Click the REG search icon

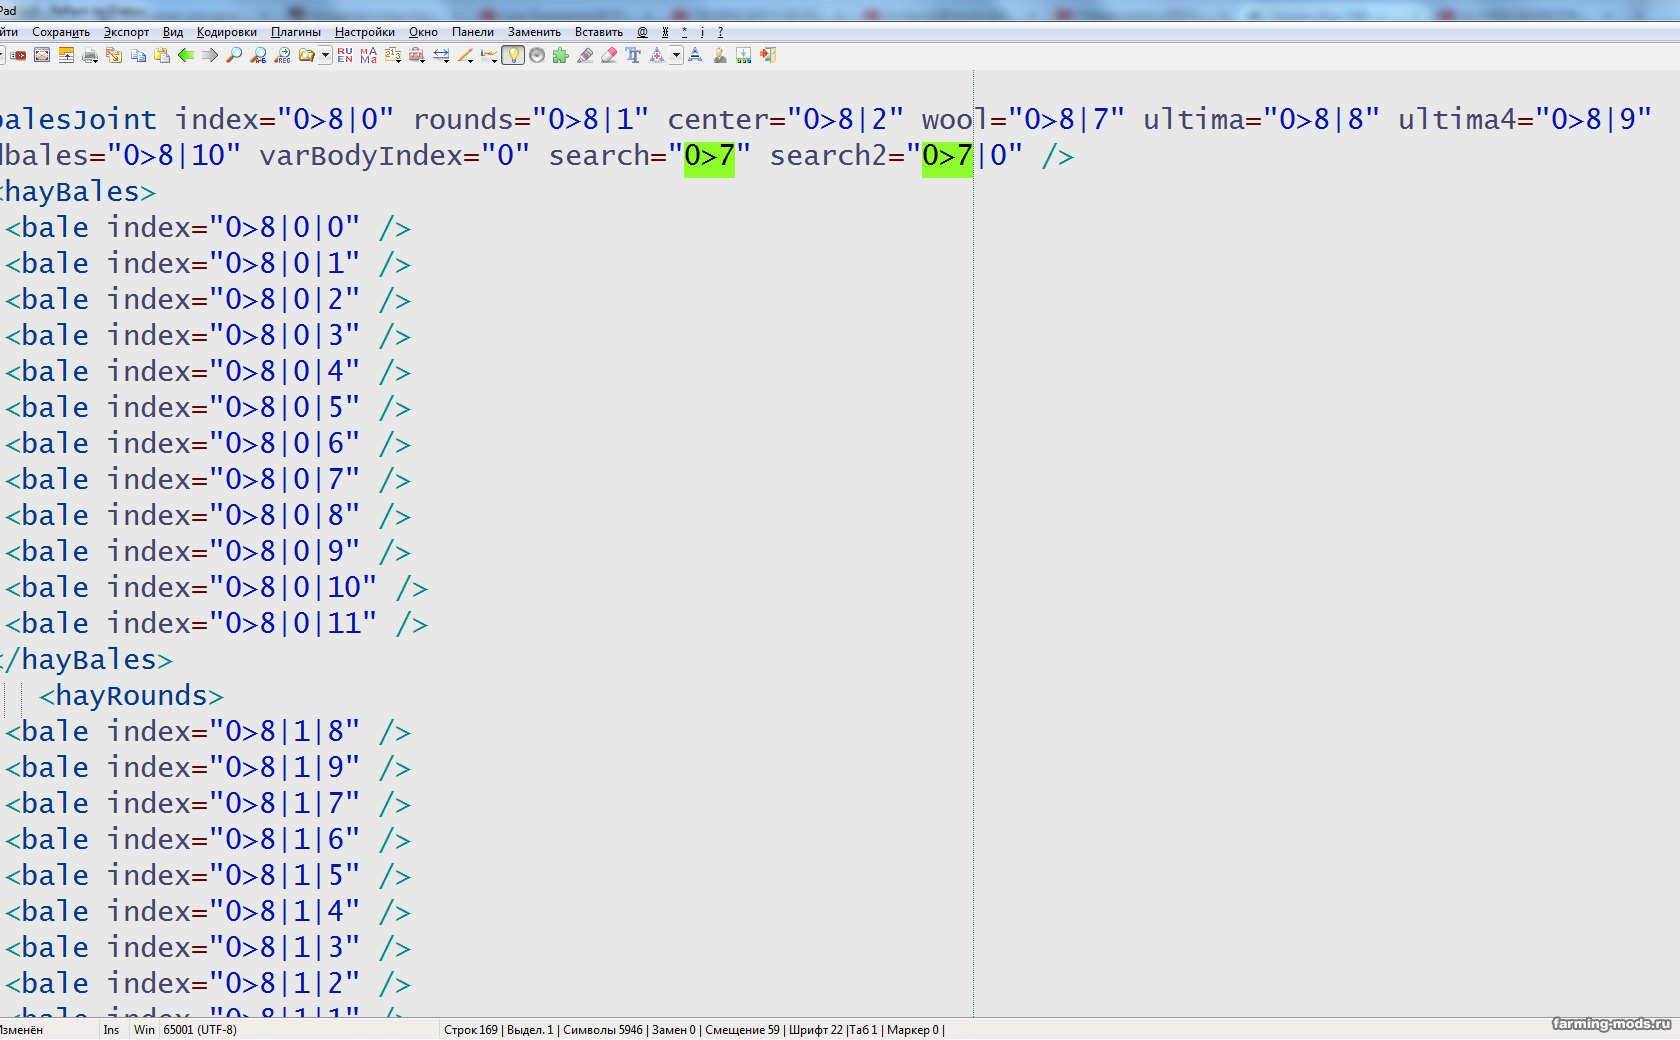coord(283,55)
